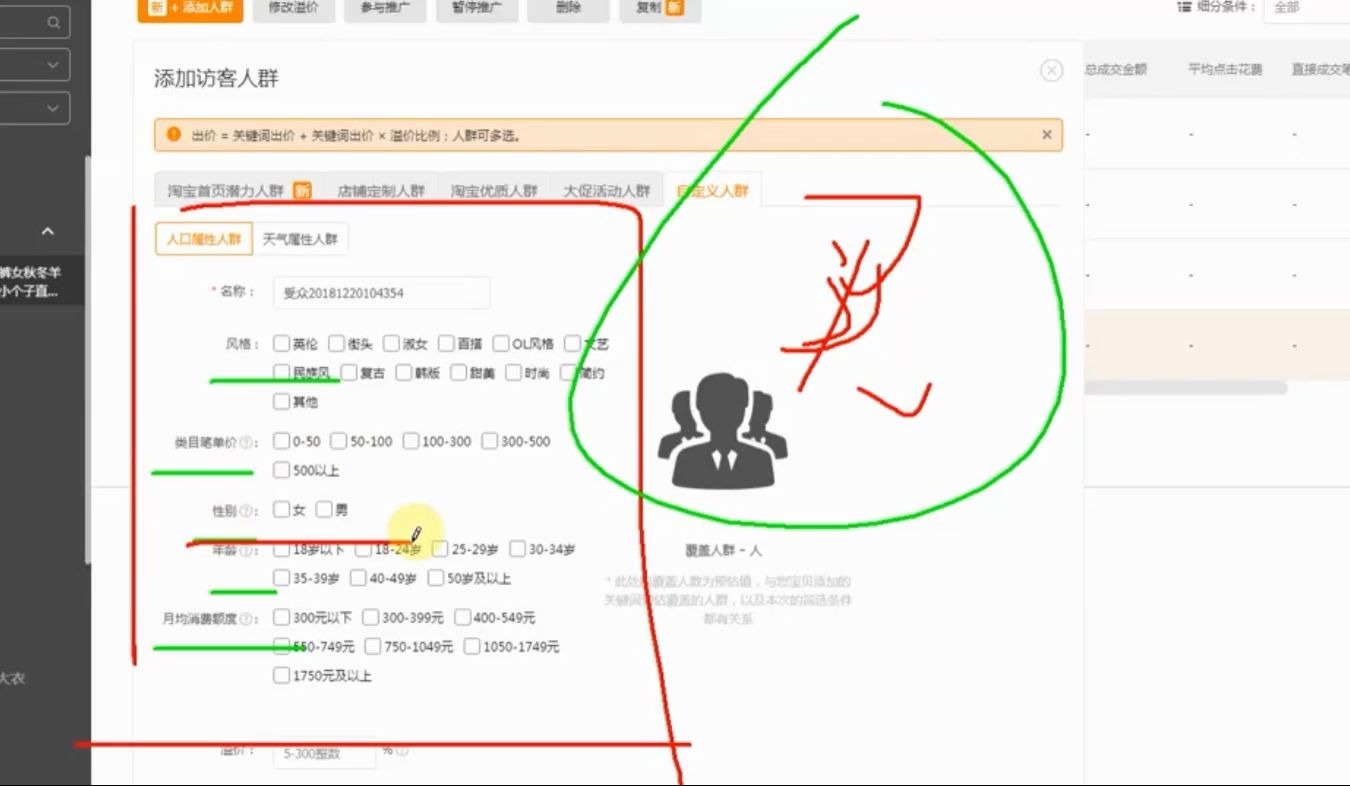Check the 300-399元 spending checkbox

point(370,618)
